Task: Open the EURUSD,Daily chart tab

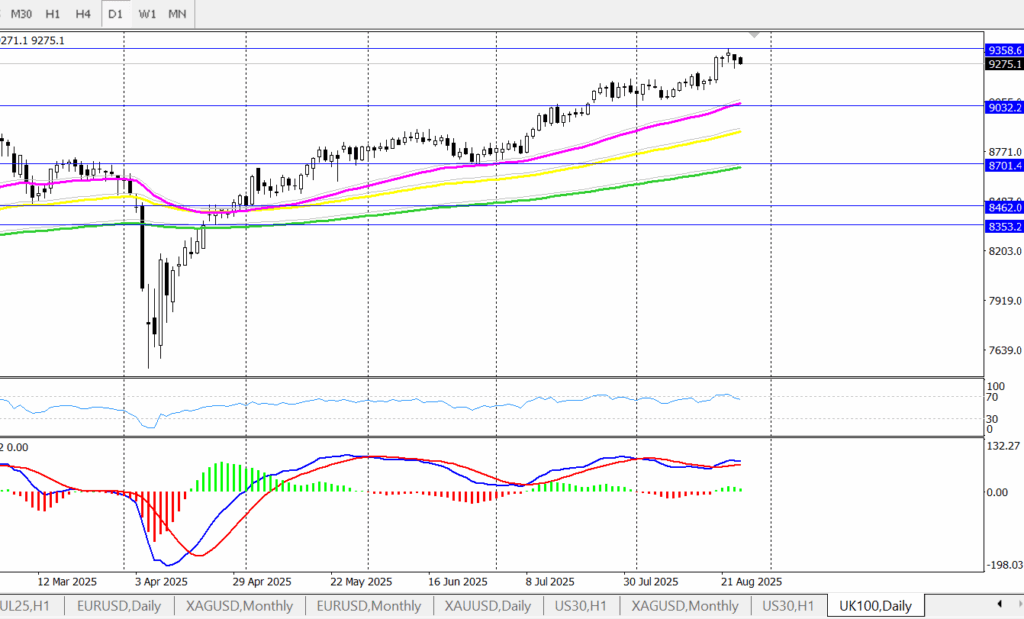Action: pyautogui.click(x=118, y=606)
